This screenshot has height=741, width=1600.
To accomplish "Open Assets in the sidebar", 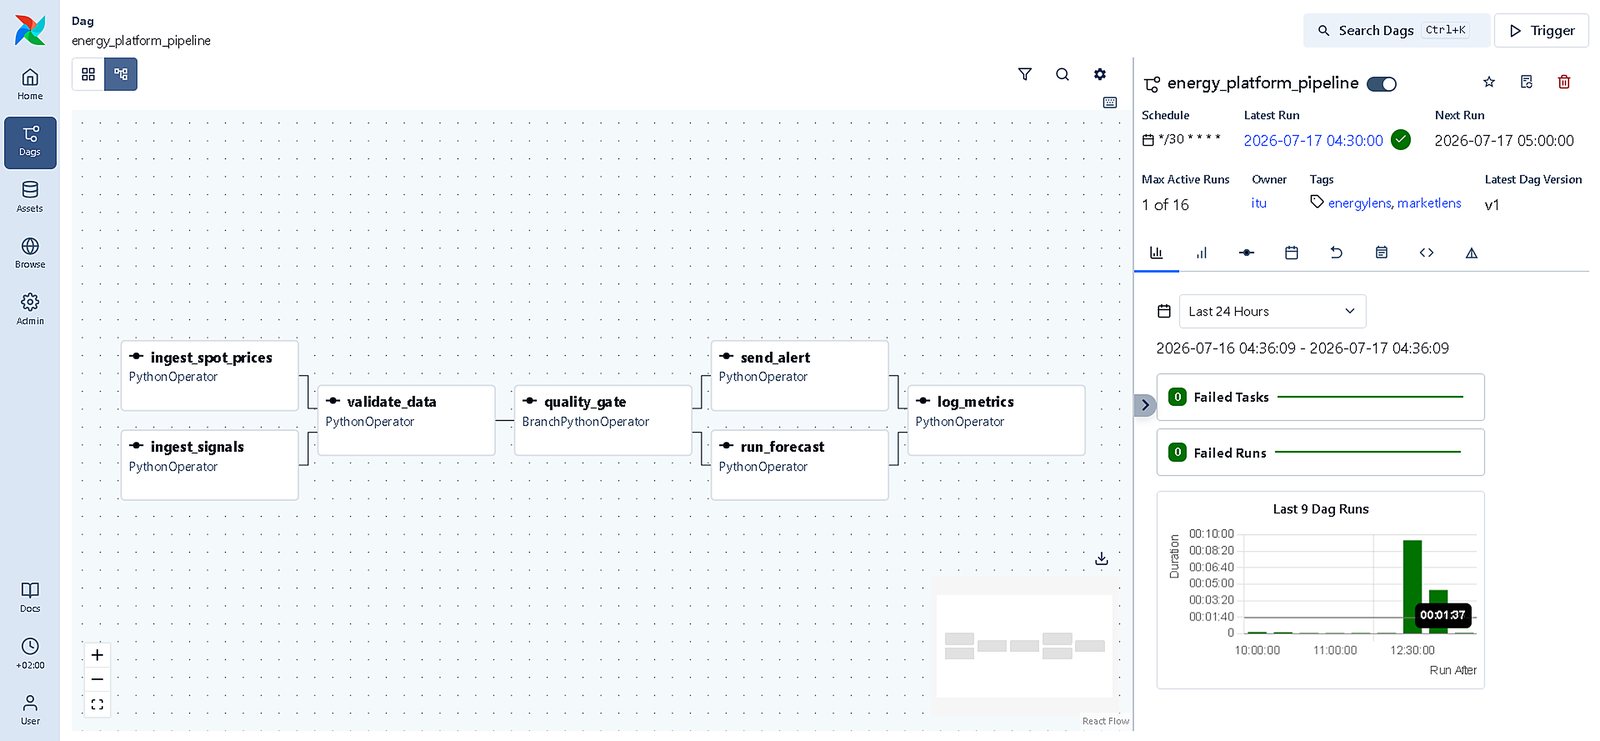I will click(x=30, y=197).
